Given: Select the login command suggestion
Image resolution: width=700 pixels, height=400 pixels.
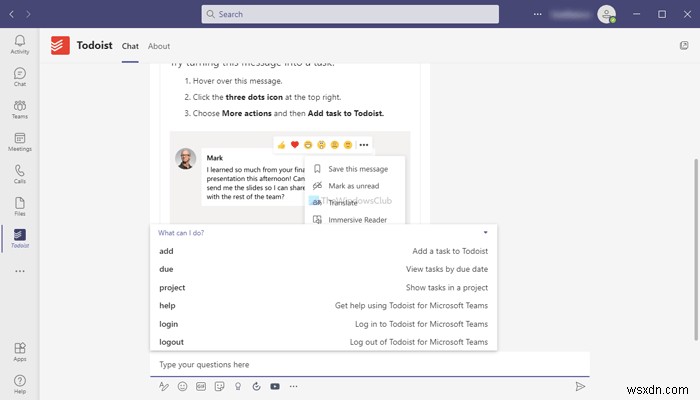Looking at the screenshot, I should 323,324.
